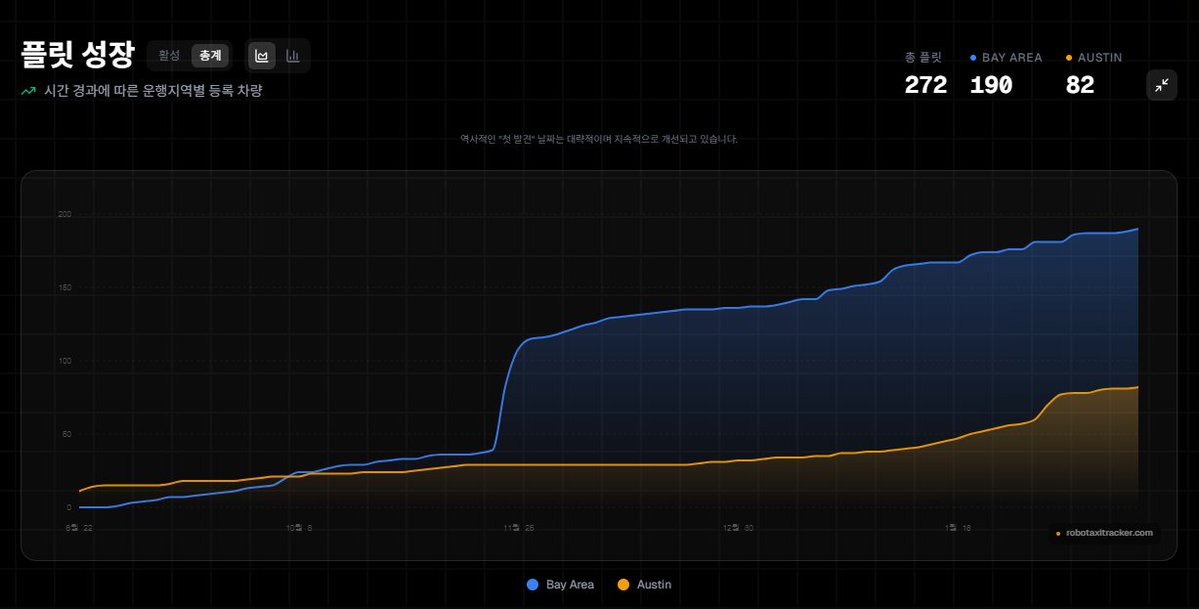Click the x-axis date 8월 22

[x=80, y=528]
